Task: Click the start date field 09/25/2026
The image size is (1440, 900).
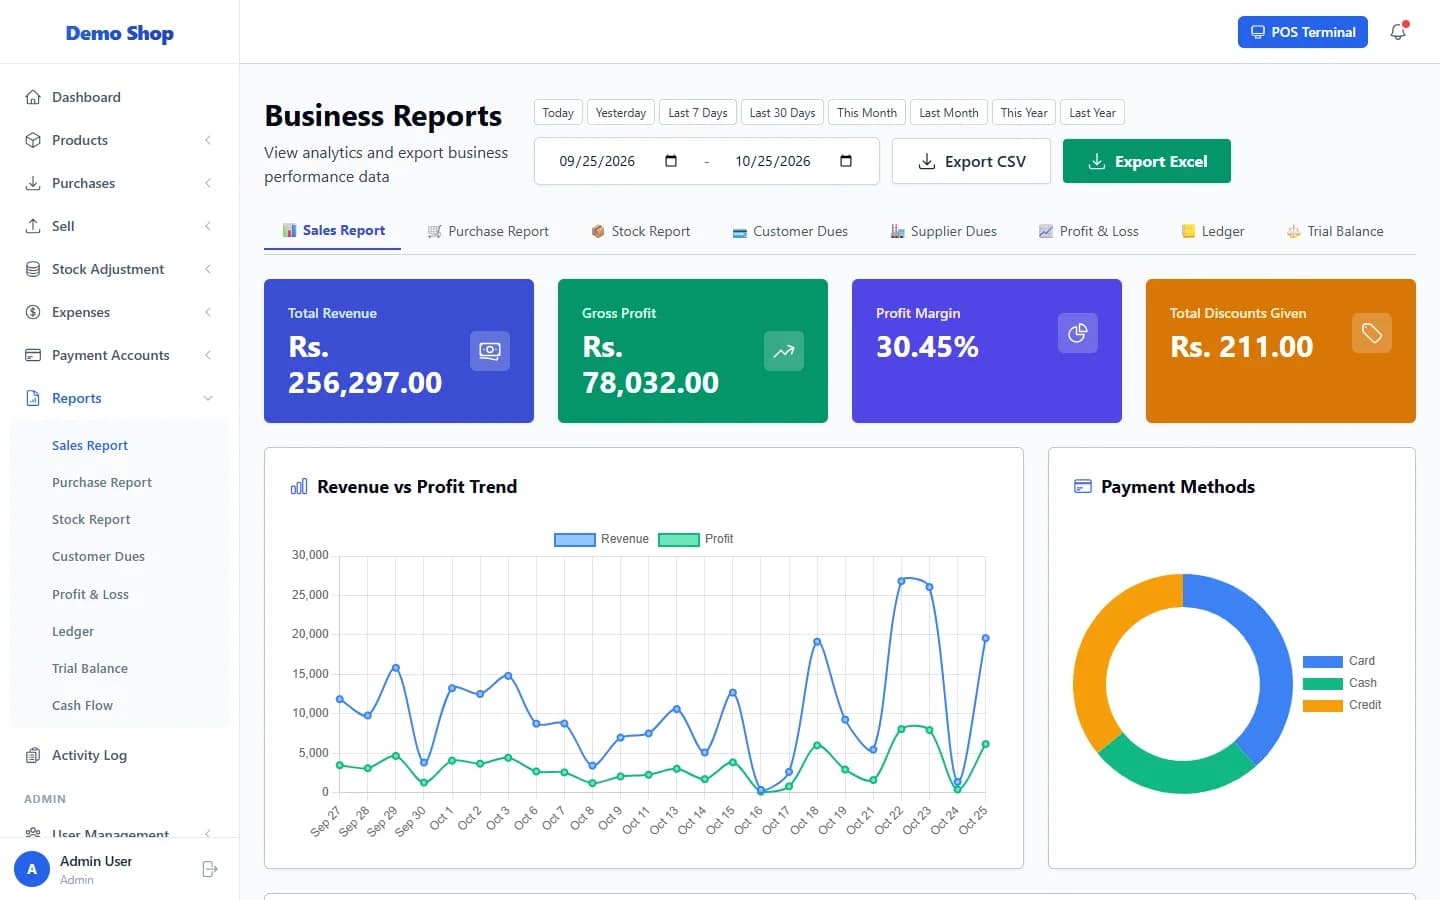Action: pos(618,161)
